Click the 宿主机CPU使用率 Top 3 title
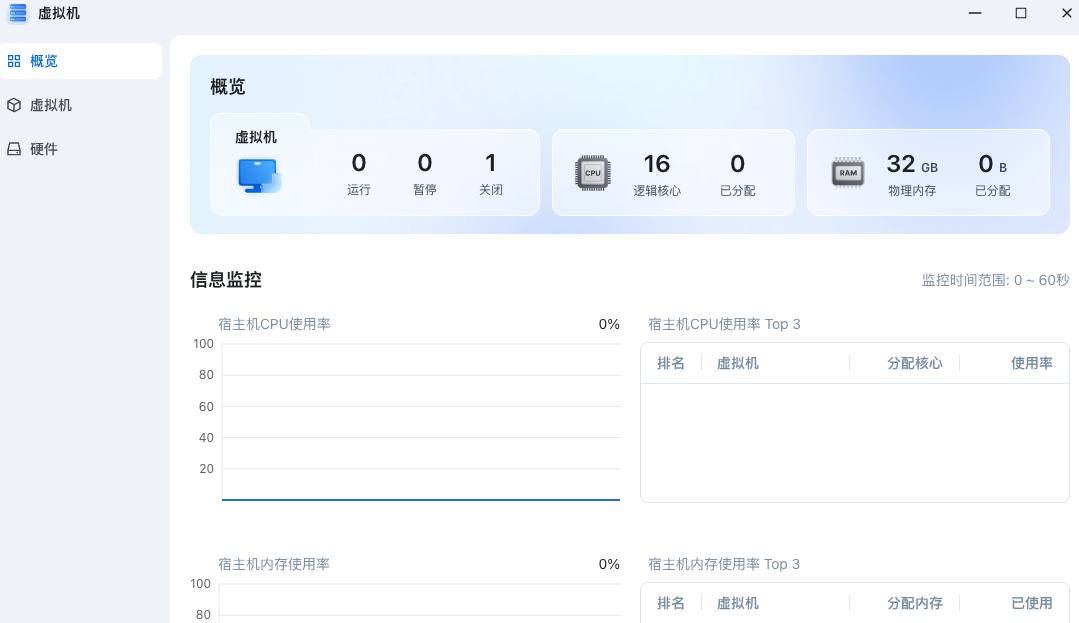This screenshot has height=623, width=1079. pyautogui.click(x=724, y=324)
